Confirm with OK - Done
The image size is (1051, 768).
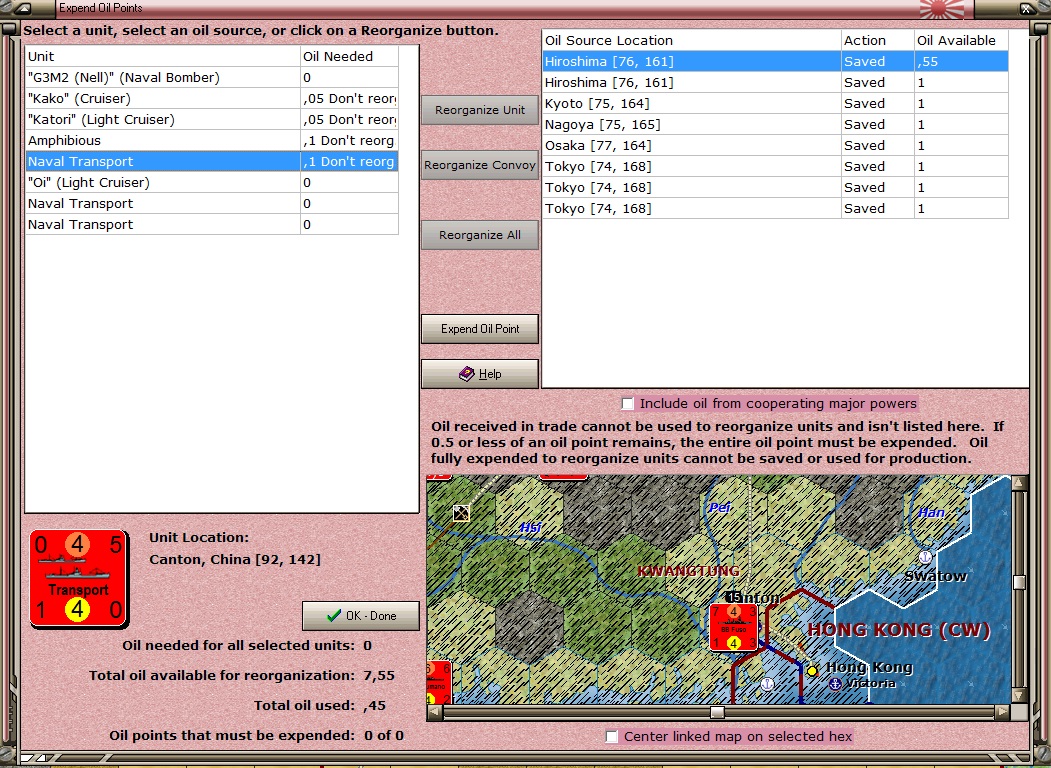[x=361, y=616]
